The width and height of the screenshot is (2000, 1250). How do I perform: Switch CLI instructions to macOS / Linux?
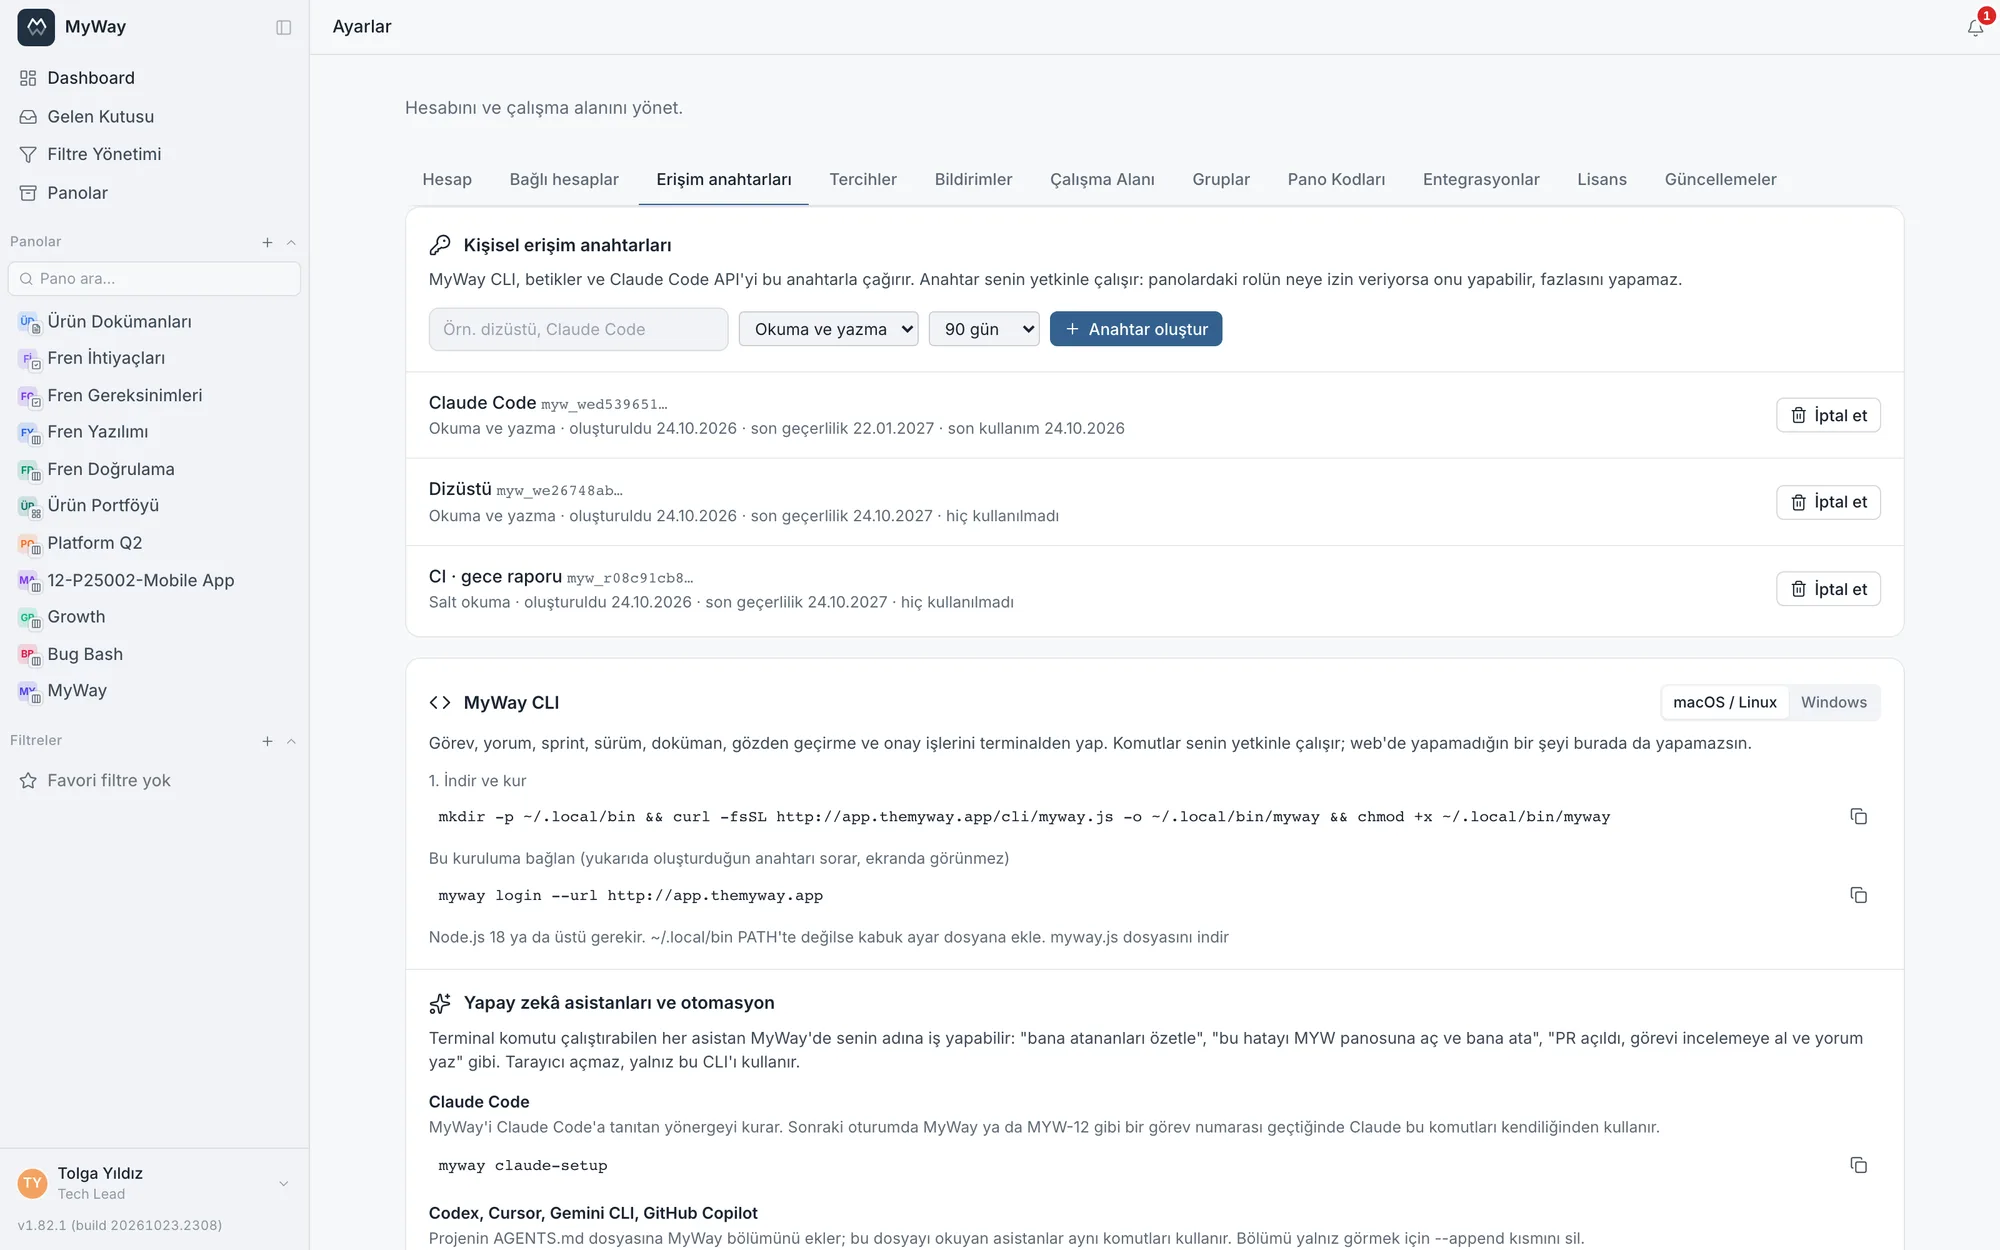1725,702
